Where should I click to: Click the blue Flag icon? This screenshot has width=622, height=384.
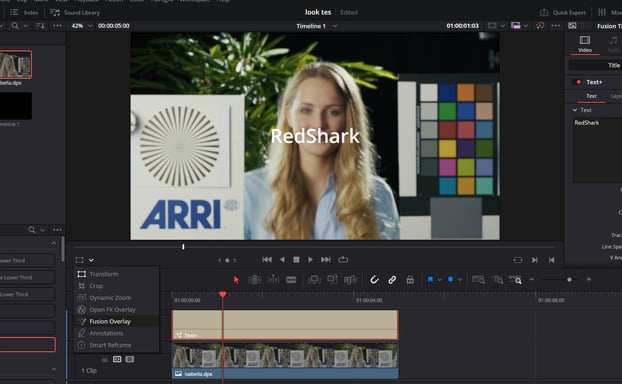click(x=430, y=280)
